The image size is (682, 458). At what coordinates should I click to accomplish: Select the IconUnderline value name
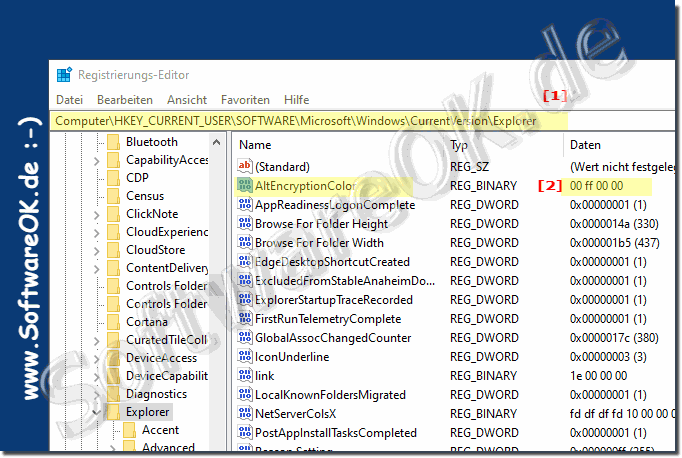click(292, 357)
